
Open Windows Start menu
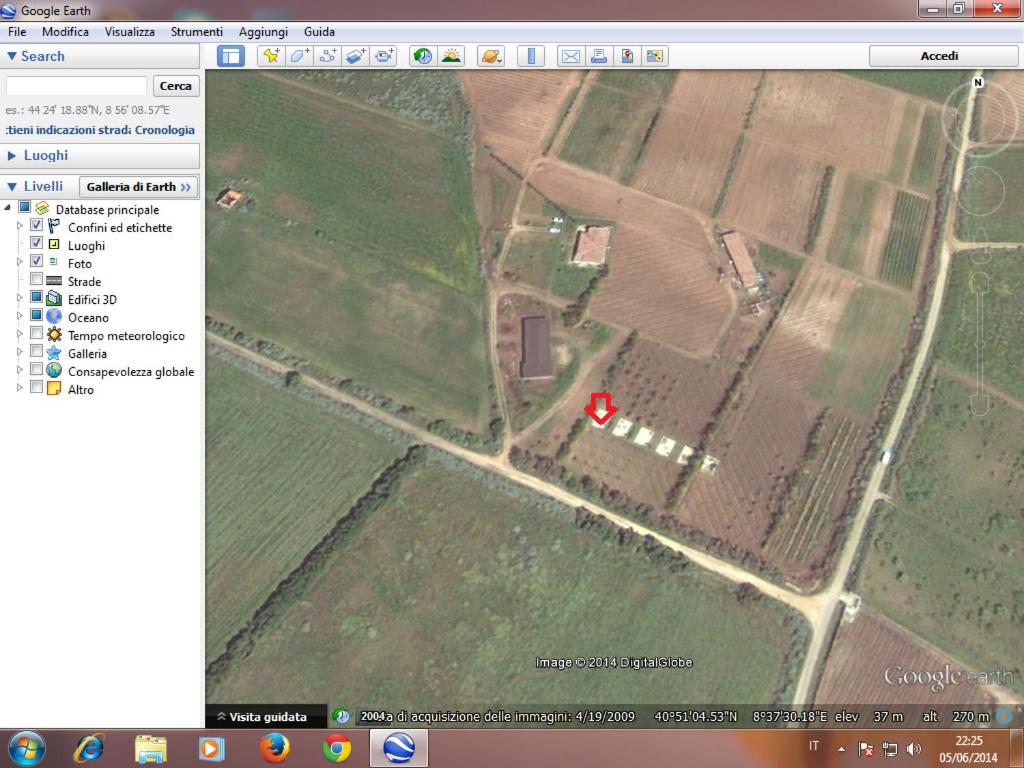point(27,748)
